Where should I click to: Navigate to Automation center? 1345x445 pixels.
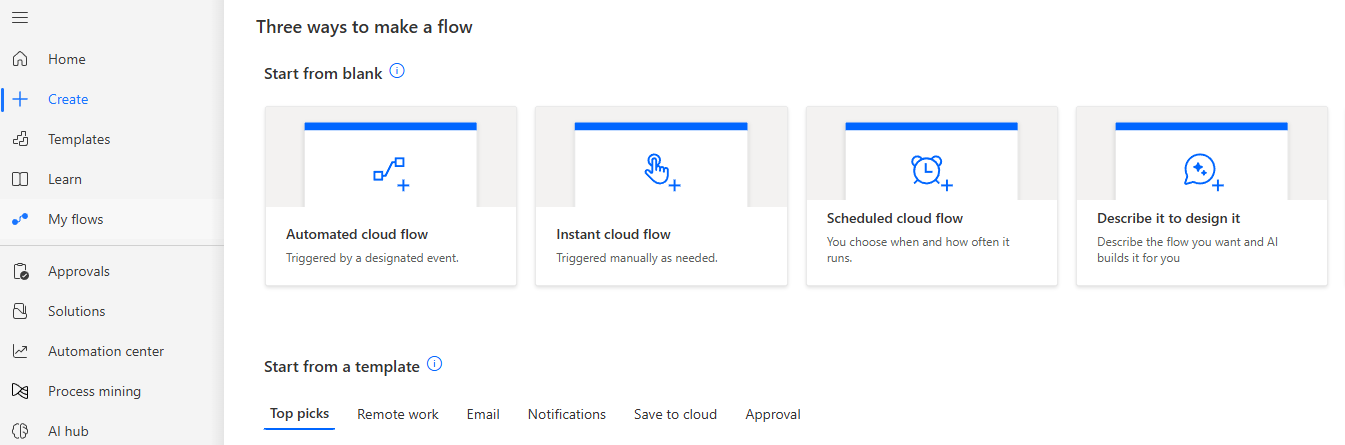coord(106,351)
